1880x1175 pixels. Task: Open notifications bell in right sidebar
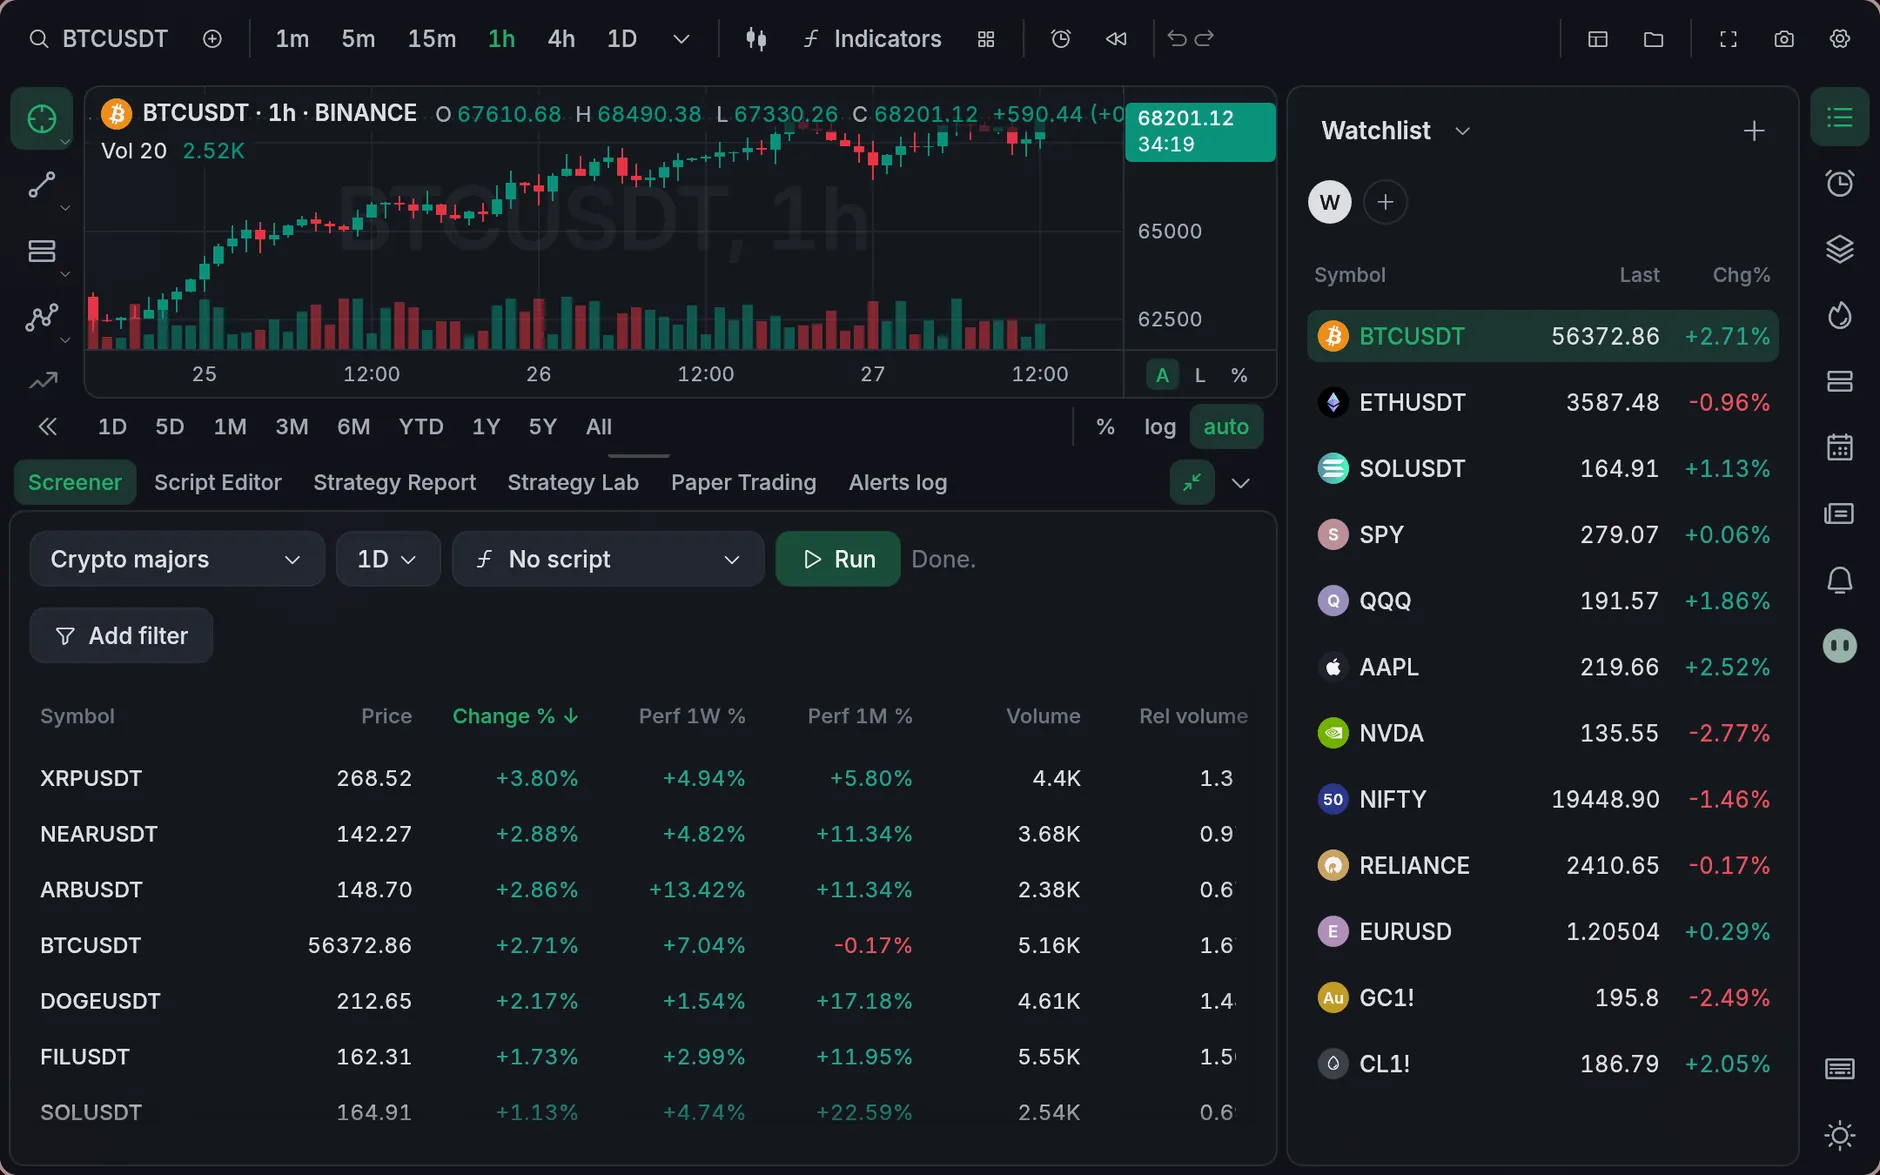(x=1840, y=580)
